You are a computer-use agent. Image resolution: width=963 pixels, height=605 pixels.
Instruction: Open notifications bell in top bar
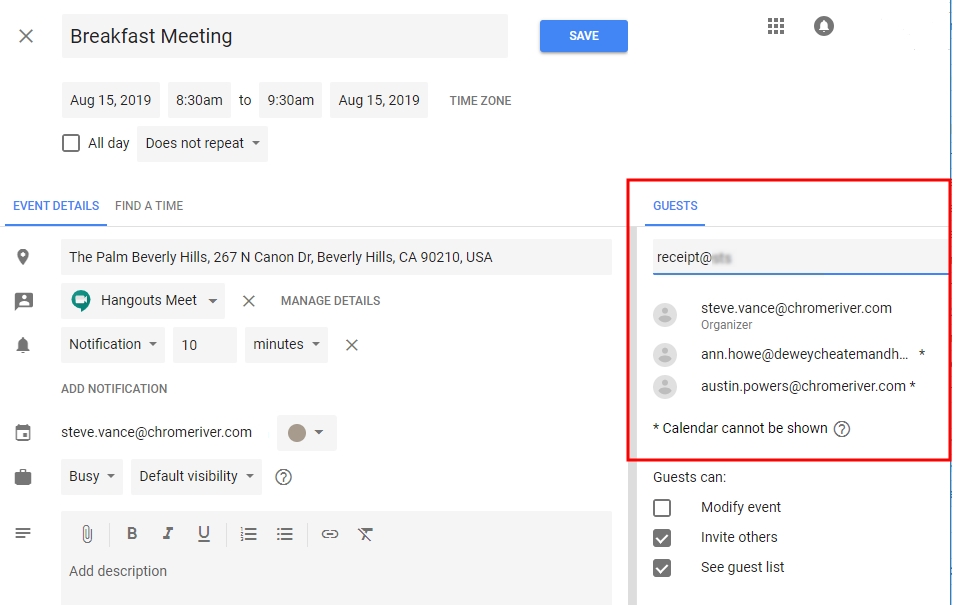coord(824,27)
